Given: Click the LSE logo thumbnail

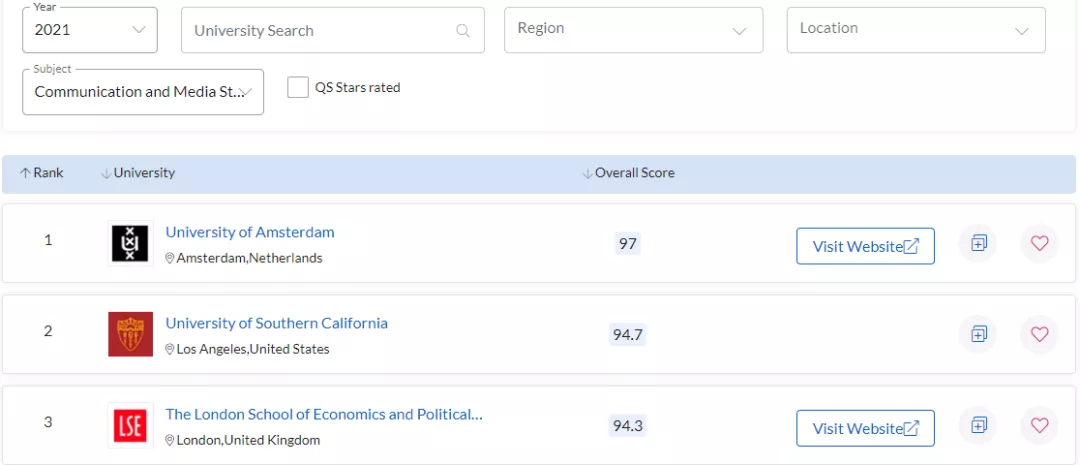Looking at the screenshot, I should [x=130, y=426].
